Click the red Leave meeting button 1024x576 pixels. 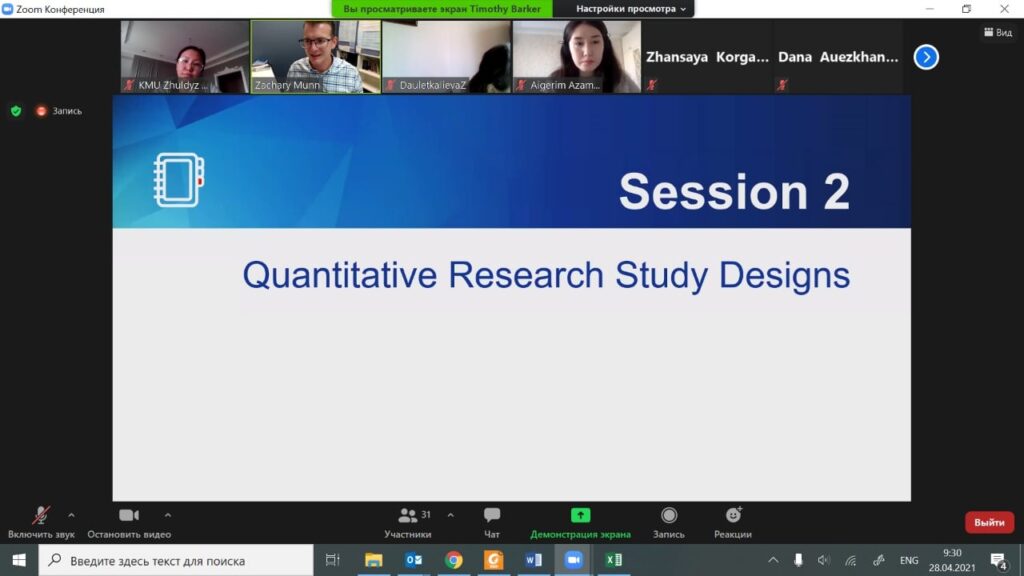coord(989,522)
